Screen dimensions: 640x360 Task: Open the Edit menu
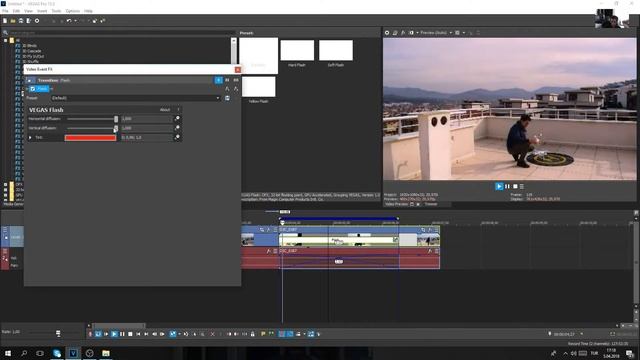tap(16, 11)
